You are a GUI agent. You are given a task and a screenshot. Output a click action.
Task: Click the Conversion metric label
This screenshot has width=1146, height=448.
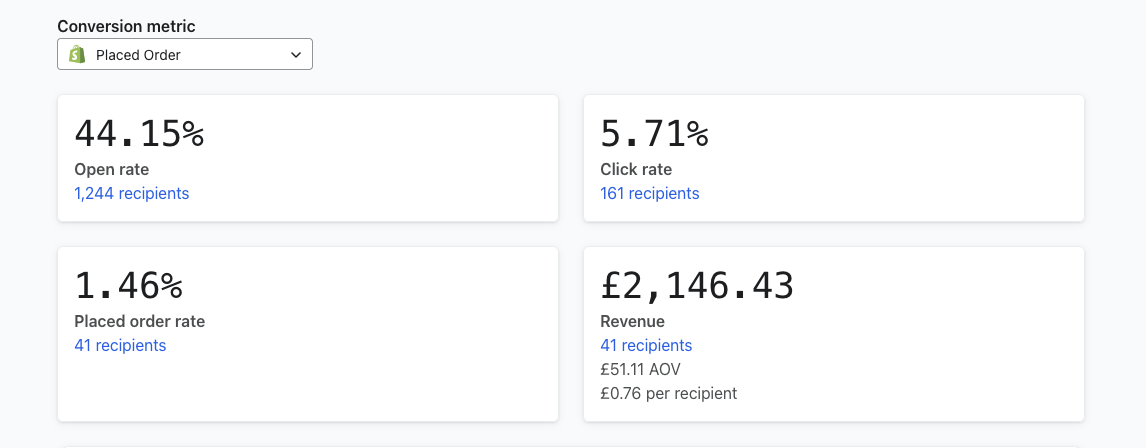pyautogui.click(x=126, y=26)
